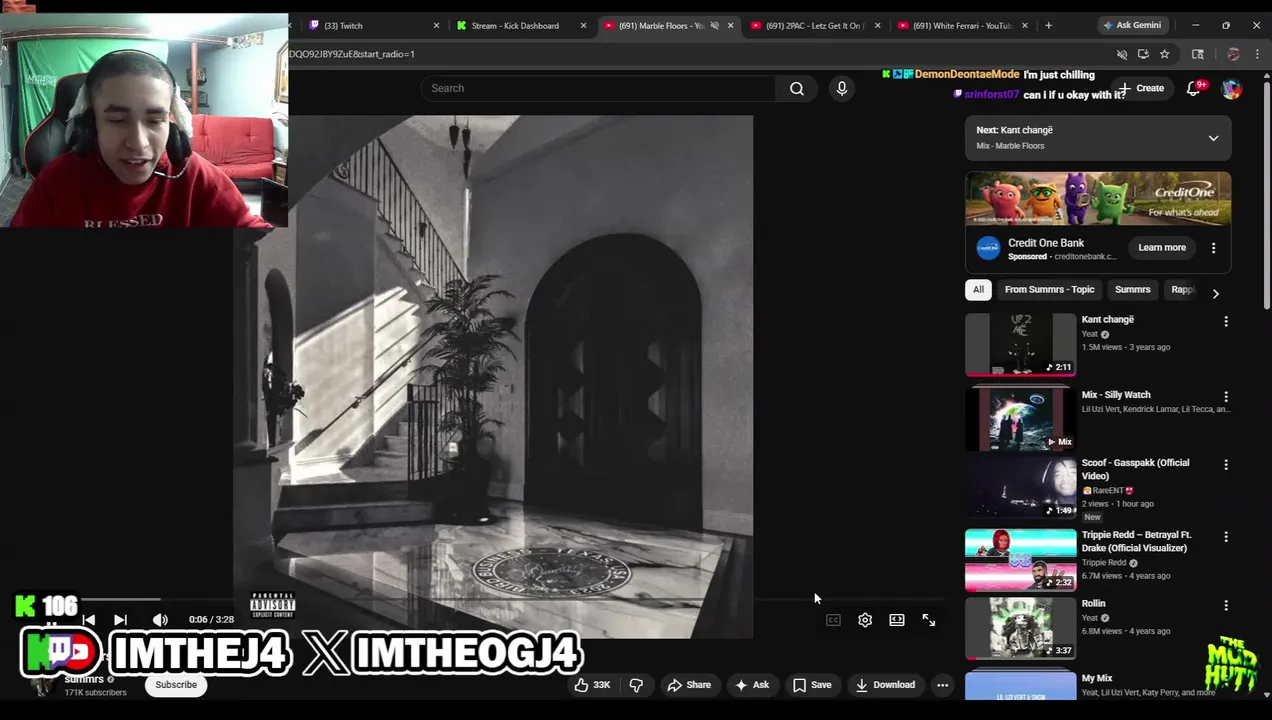Dislike the video
The width and height of the screenshot is (1272, 720).
tap(636, 685)
